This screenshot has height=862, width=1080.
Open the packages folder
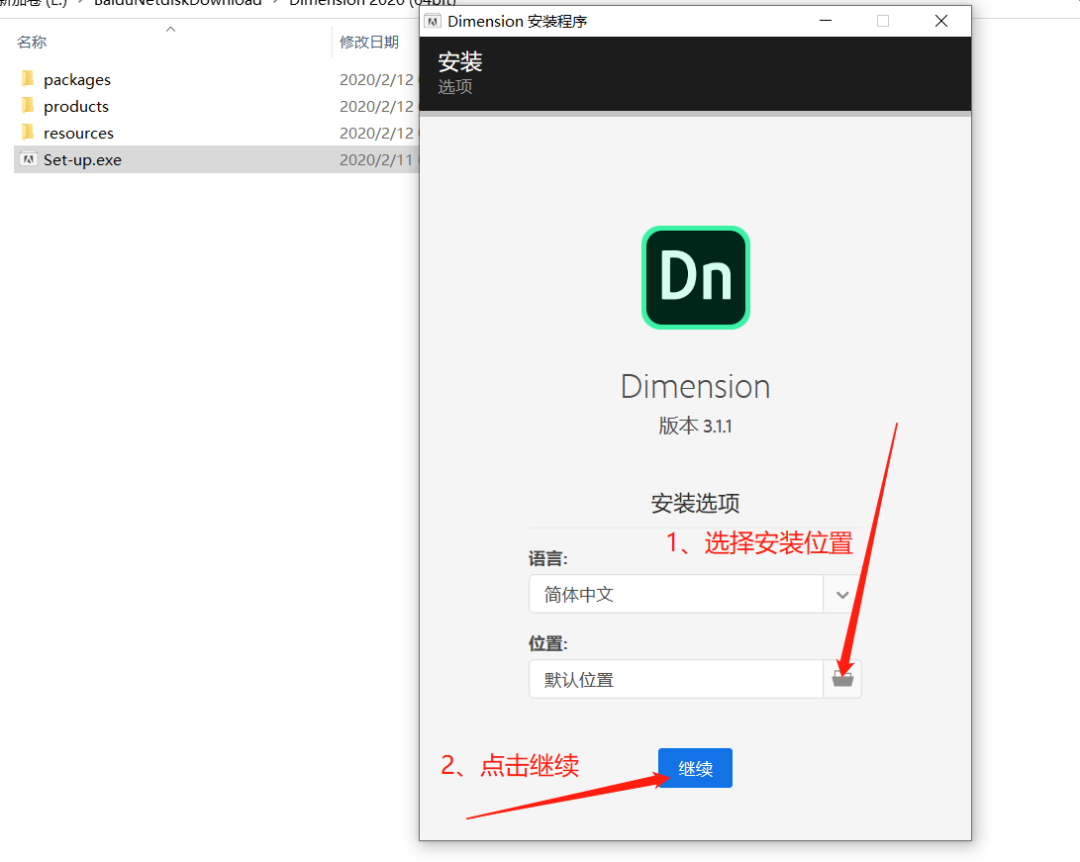coord(77,79)
